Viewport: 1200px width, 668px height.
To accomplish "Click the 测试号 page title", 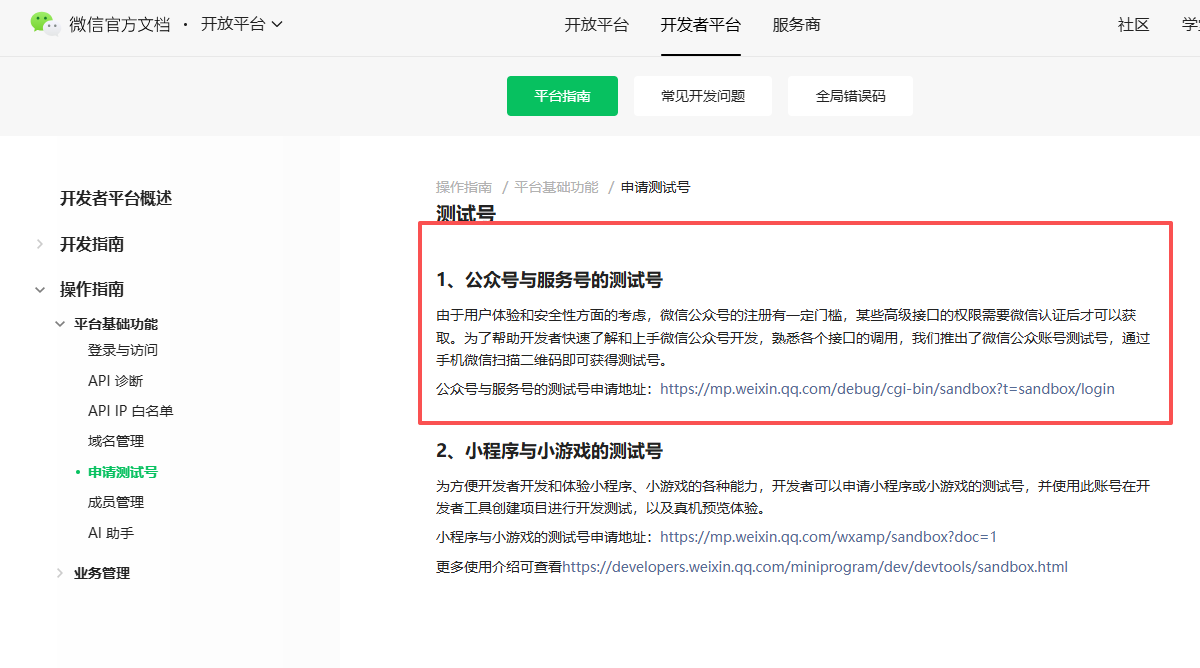I will (466, 213).
